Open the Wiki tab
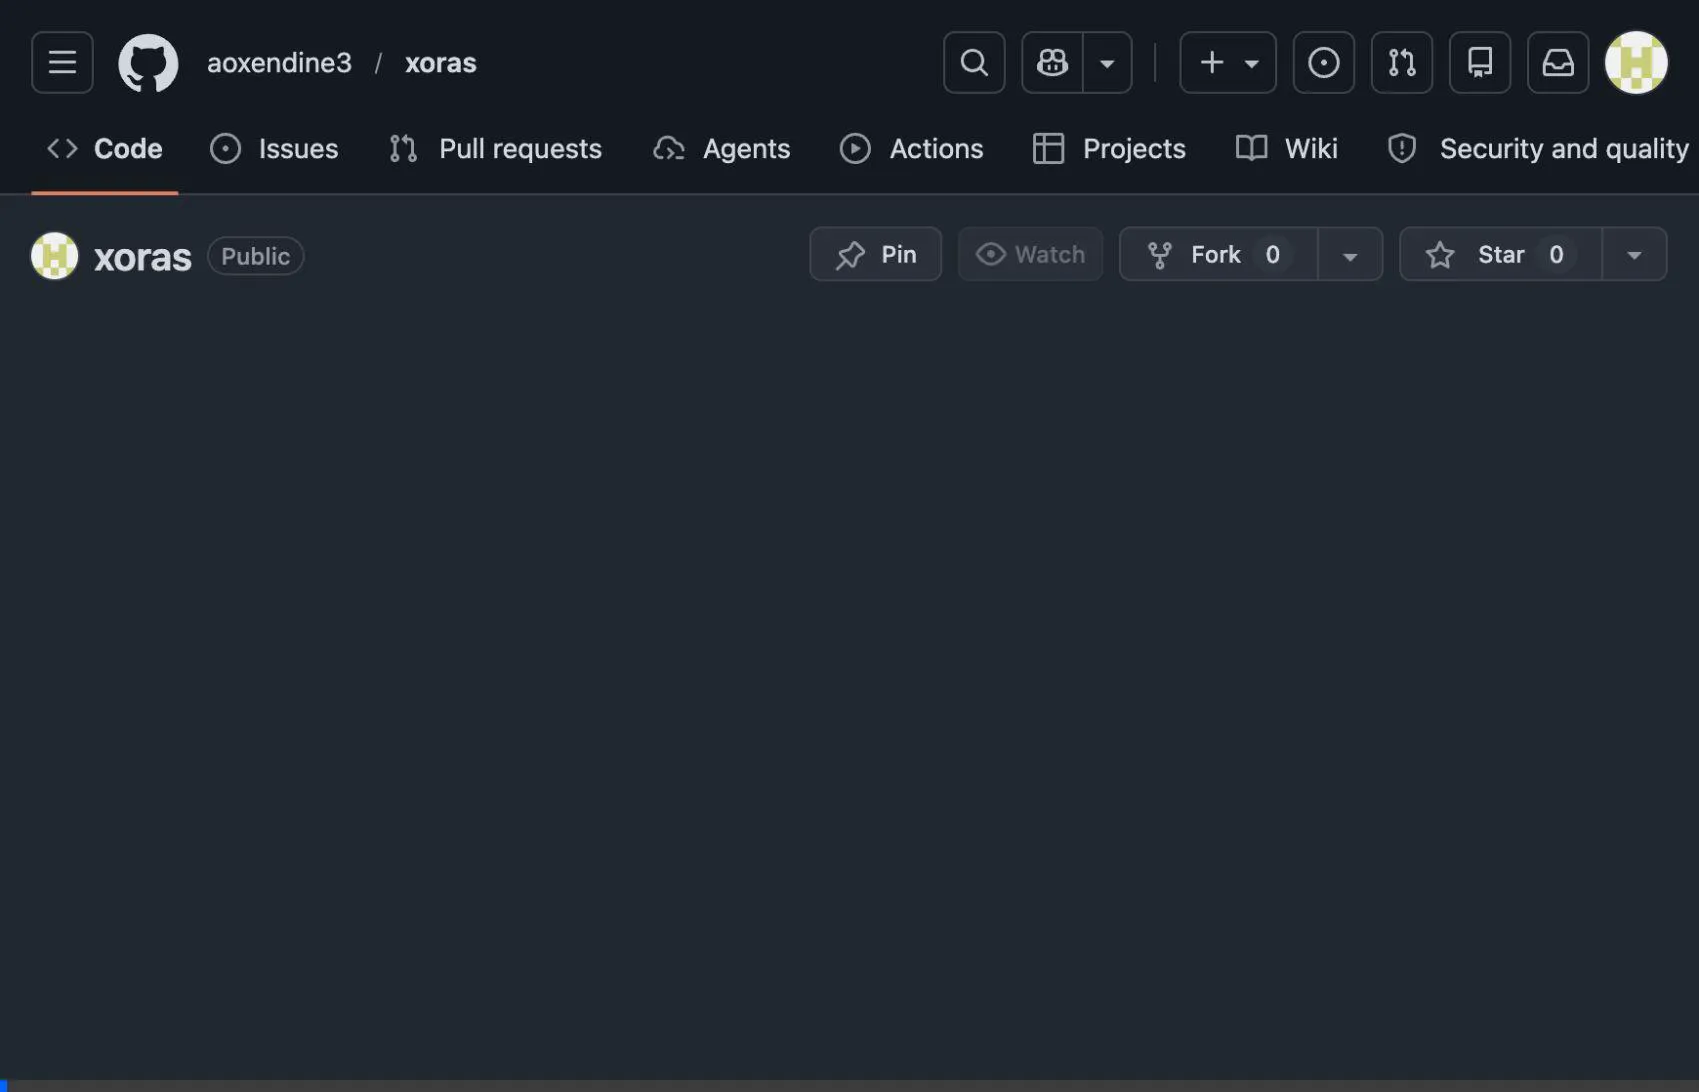 tap(1286, 149)
